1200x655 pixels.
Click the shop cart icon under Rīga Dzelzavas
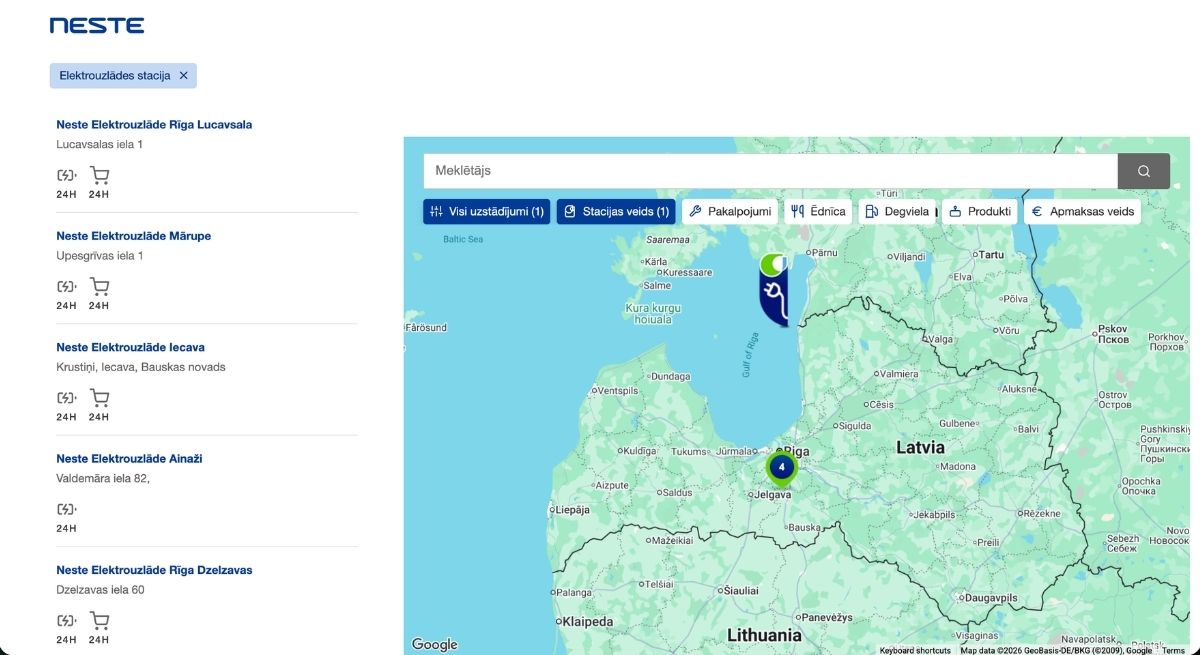click(x=99, y=621)
